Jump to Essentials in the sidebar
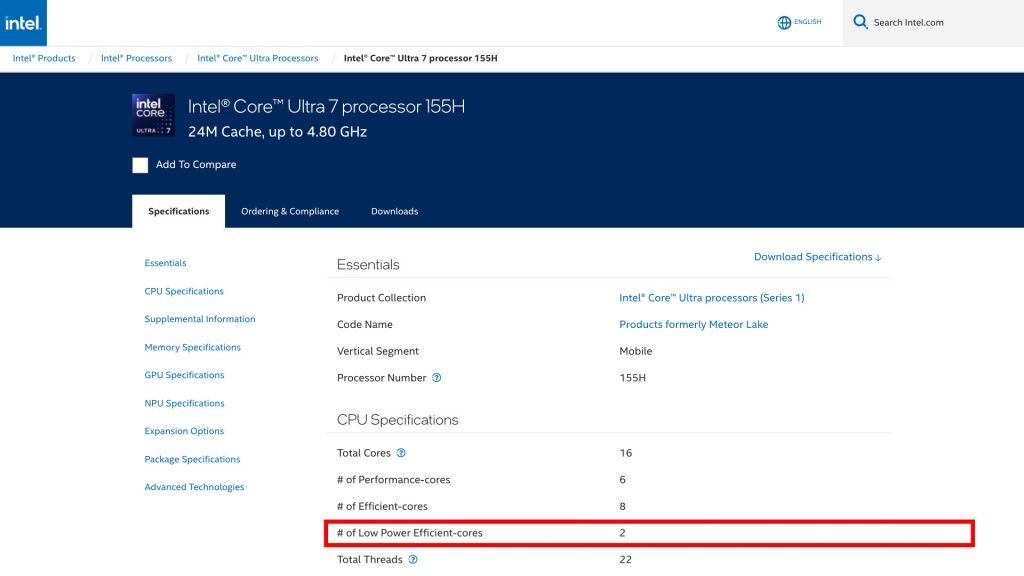 click(165, 263)
